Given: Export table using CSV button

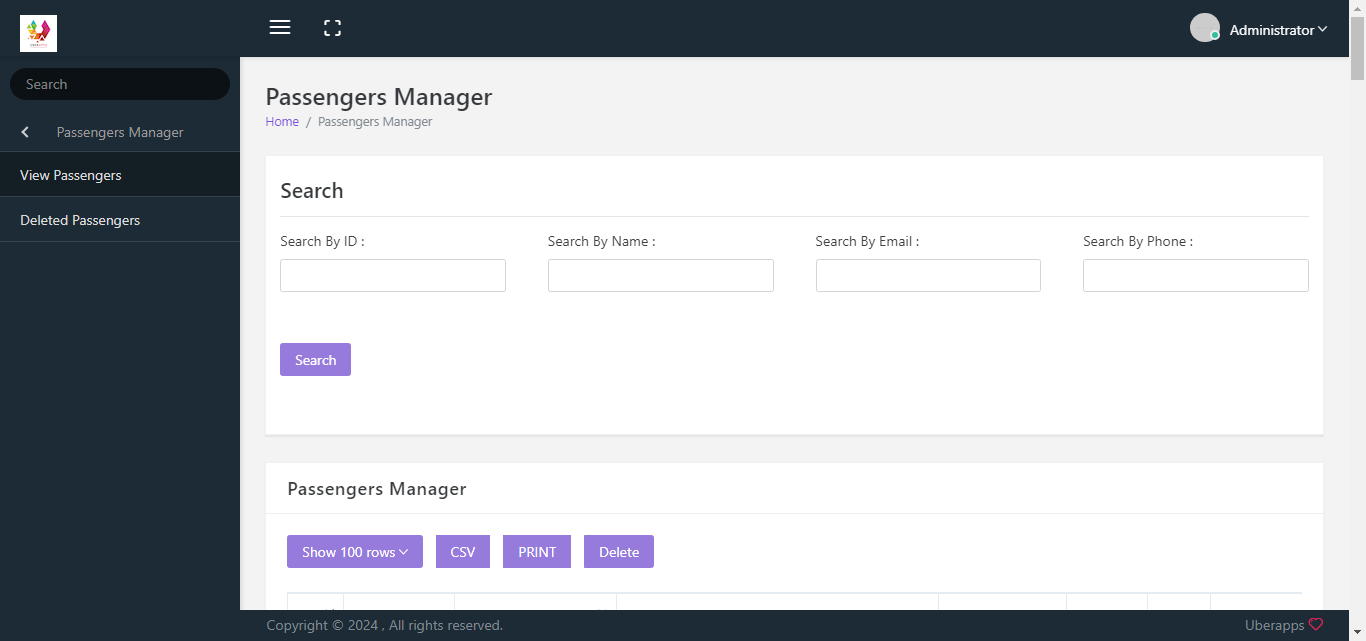Looking at the screenshot, I should pyautogui.click(x=463, y=552).
